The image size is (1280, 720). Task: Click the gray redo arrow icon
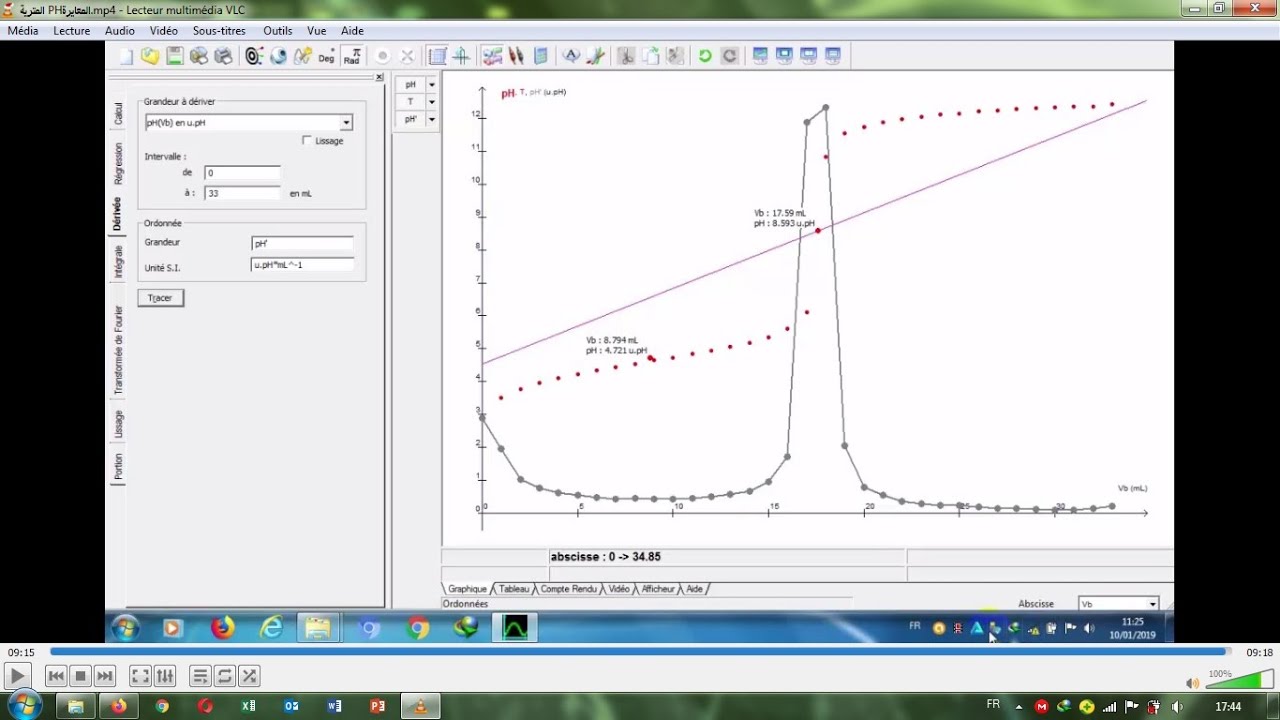tap(729, 57)
